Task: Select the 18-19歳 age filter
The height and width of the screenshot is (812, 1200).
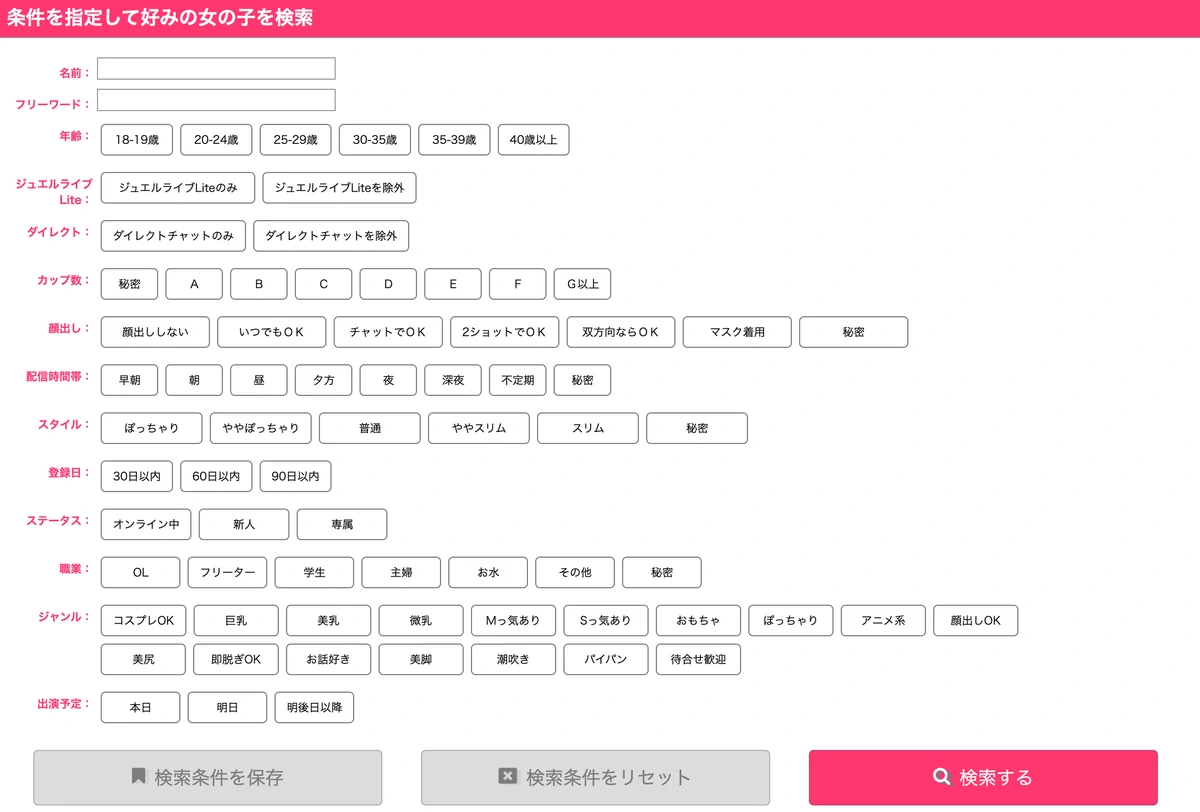Action: (137, 140)
